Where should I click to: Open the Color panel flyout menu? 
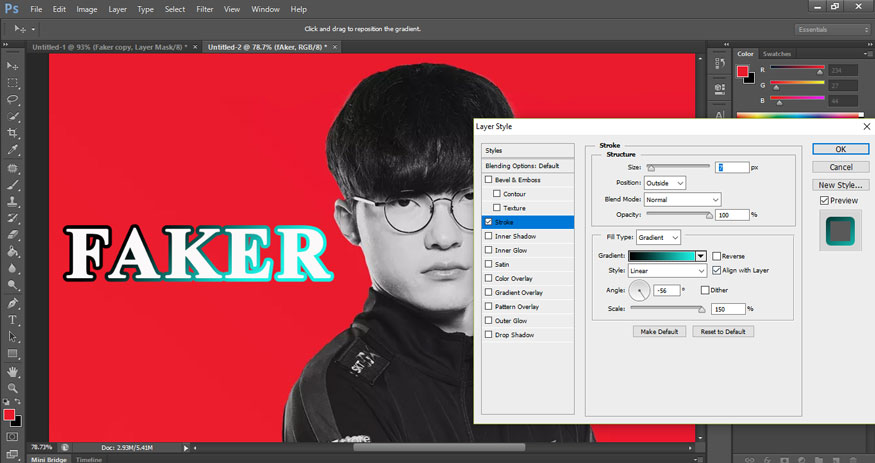[x=868, y=54]
